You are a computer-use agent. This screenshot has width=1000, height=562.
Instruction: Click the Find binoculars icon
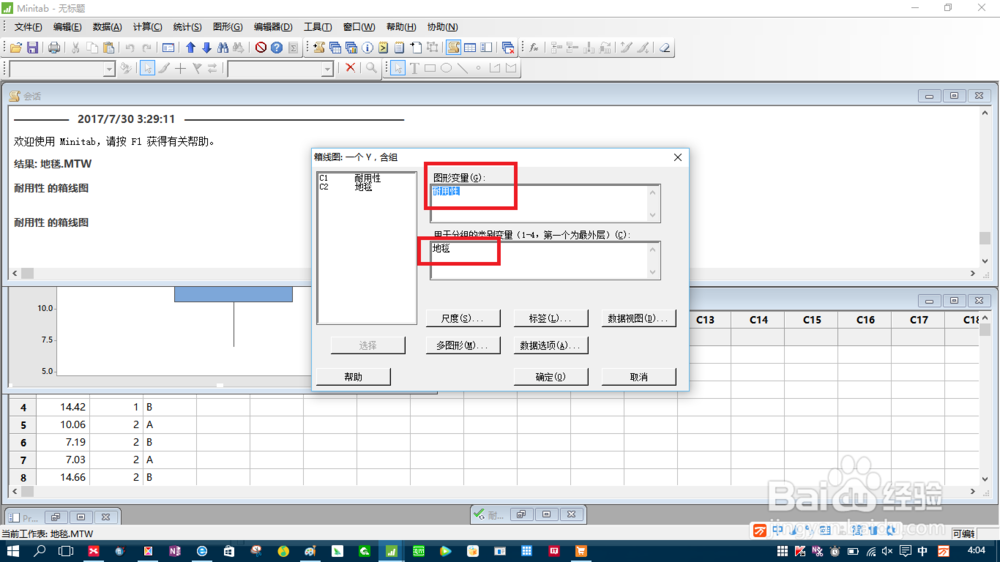click(x=223, y=48)
